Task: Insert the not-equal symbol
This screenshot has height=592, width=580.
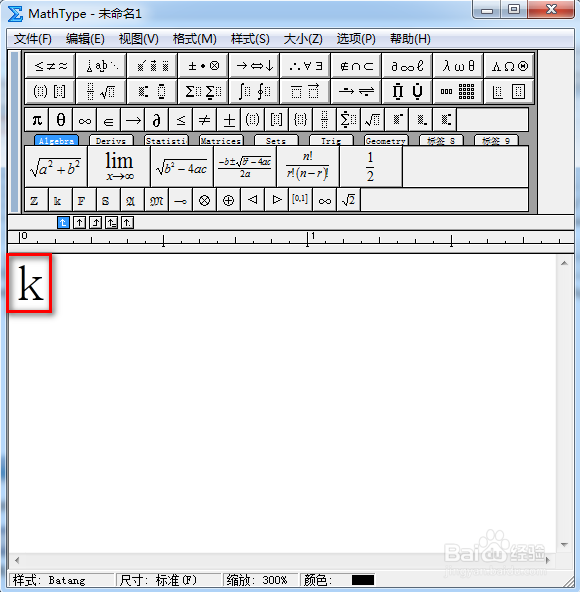Action: click(205, 120)
